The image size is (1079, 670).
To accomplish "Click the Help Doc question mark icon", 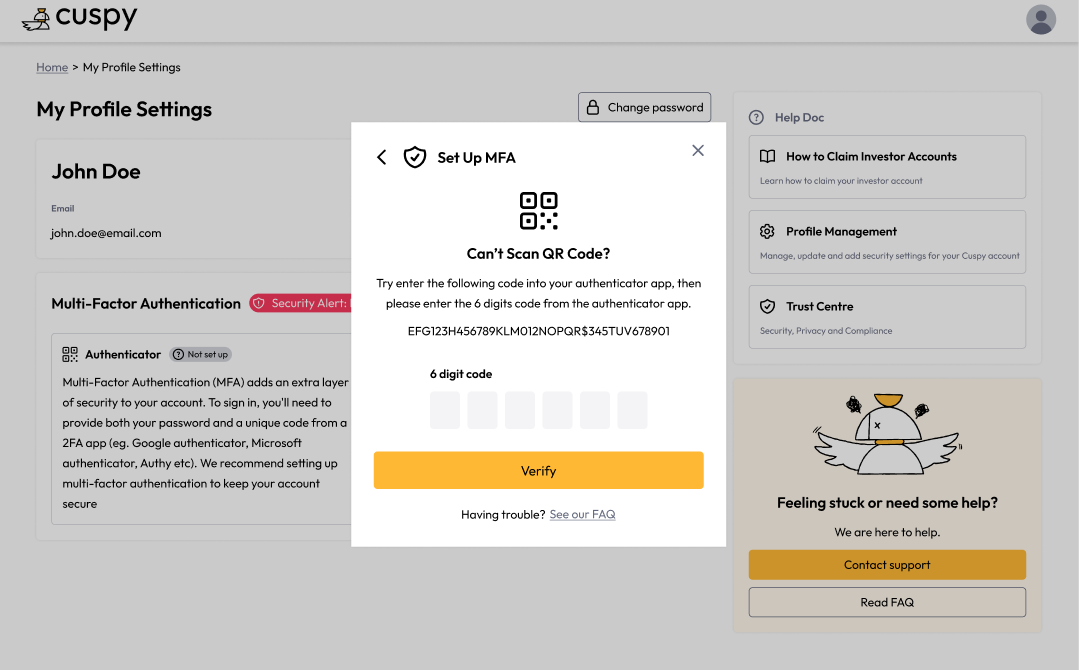I will (756, 118).
